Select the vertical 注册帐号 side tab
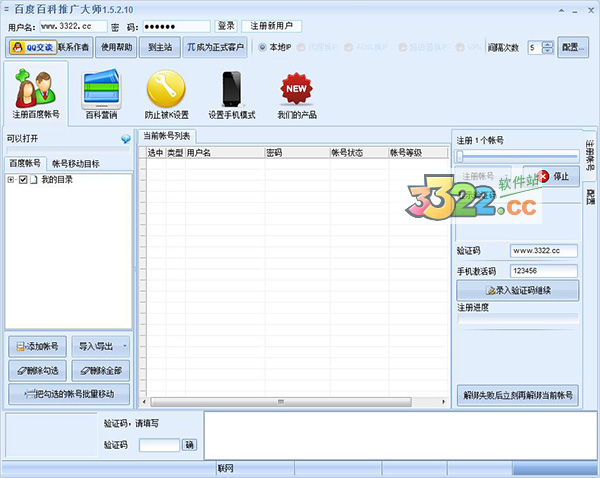 coord(590,155)
